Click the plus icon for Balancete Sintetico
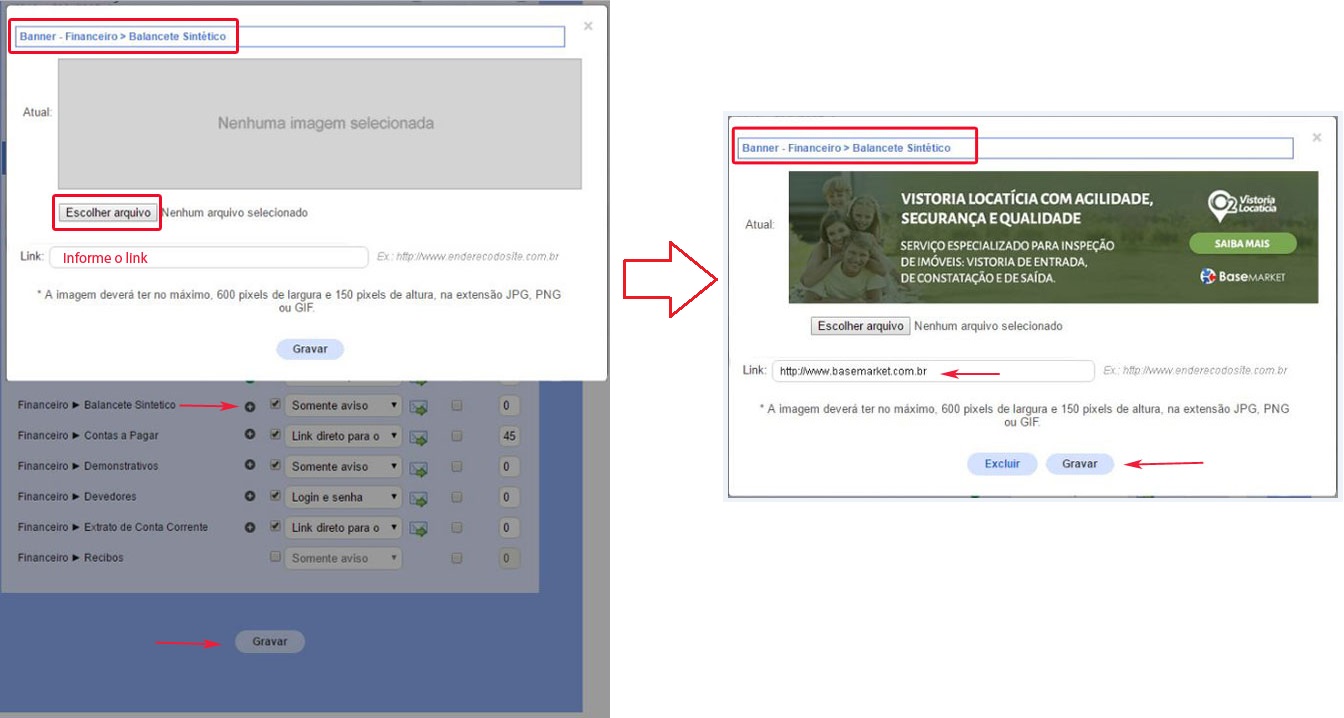Image resolution: width=1344 pixels, height=718 pixels. point(250,406)
